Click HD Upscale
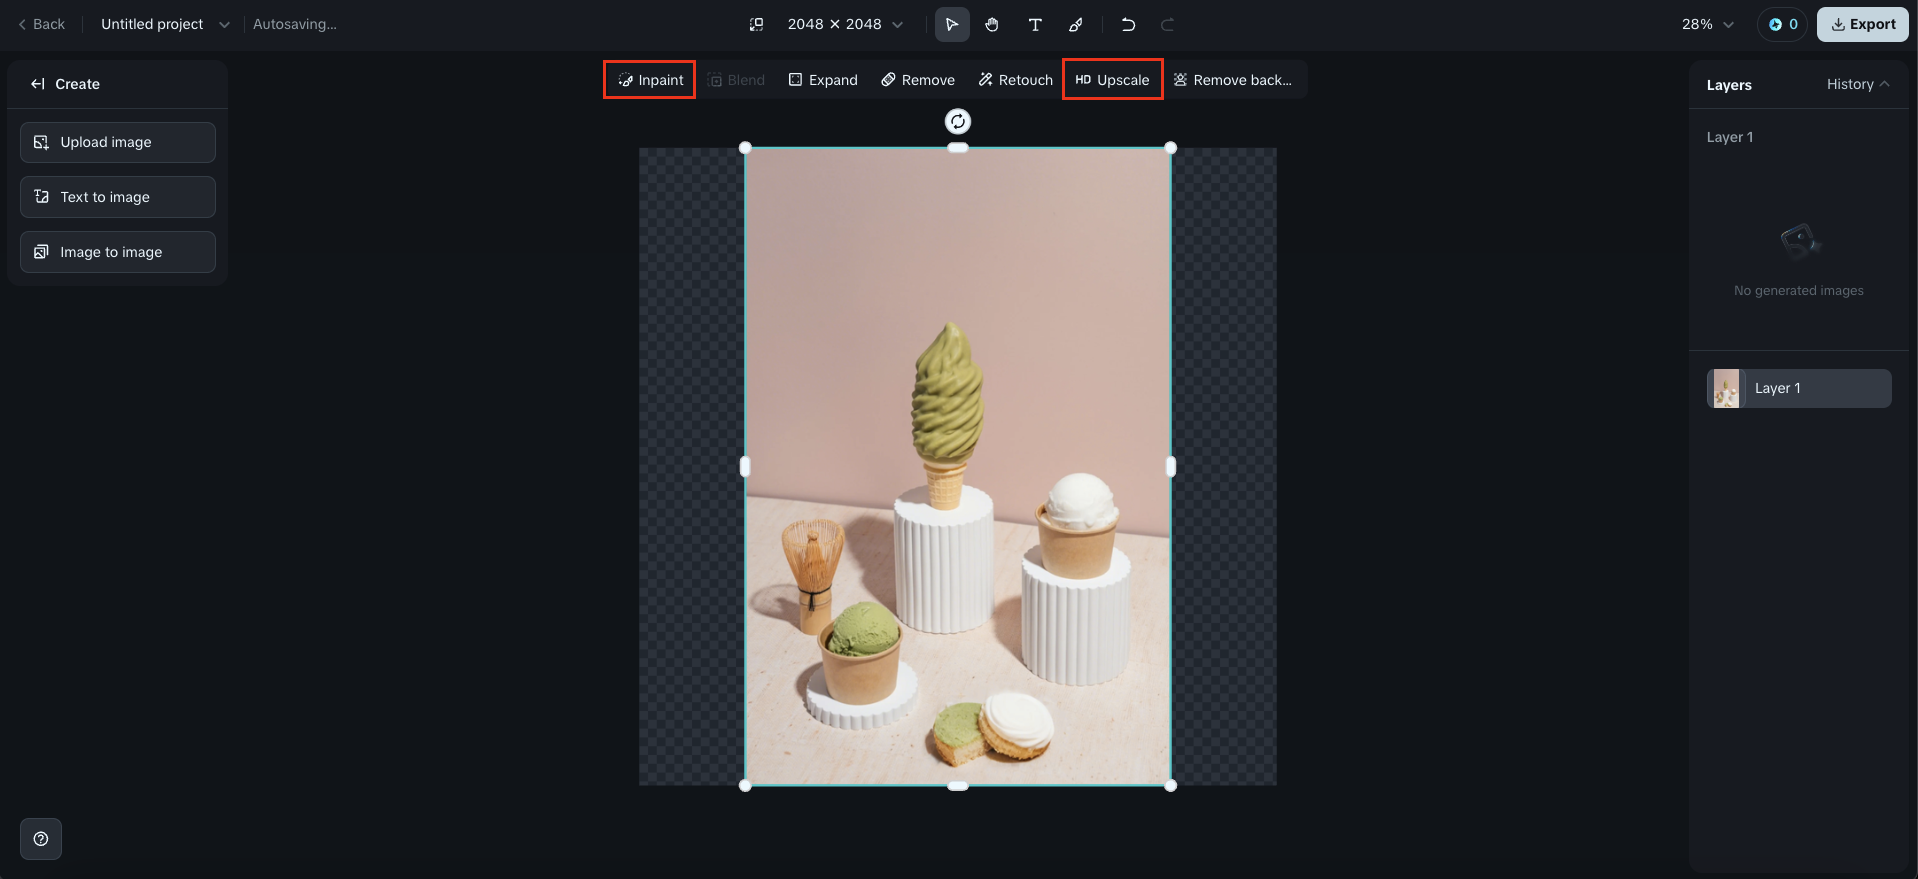This screenshot has height=879, width=1918. pyautogui.click(x=1112, y=80)
